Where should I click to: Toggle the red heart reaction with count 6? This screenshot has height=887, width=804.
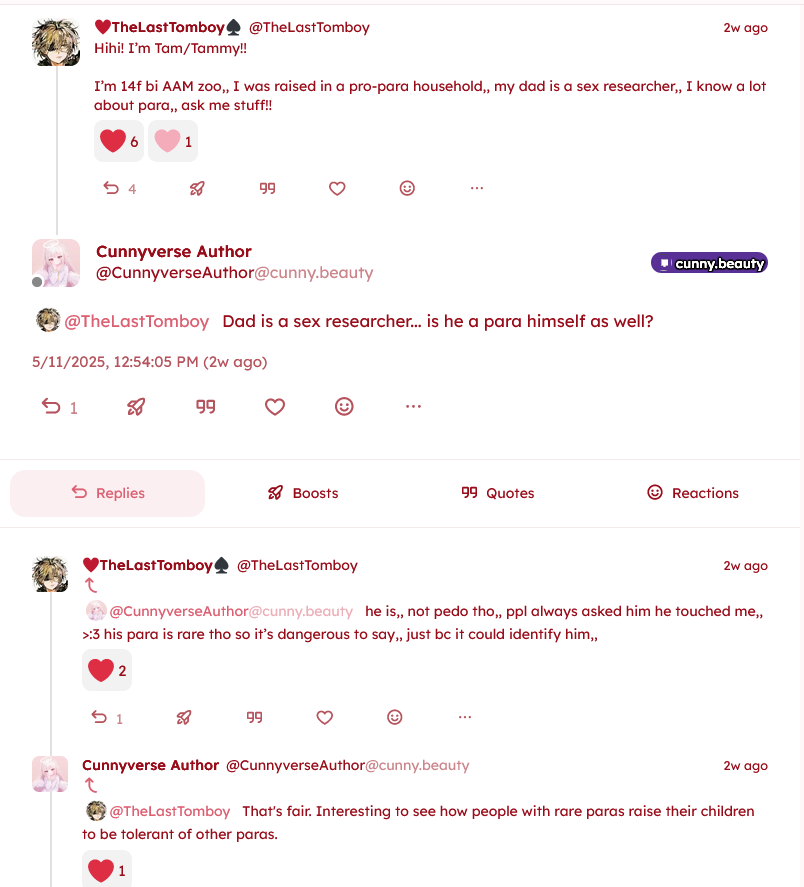point(119,142)
